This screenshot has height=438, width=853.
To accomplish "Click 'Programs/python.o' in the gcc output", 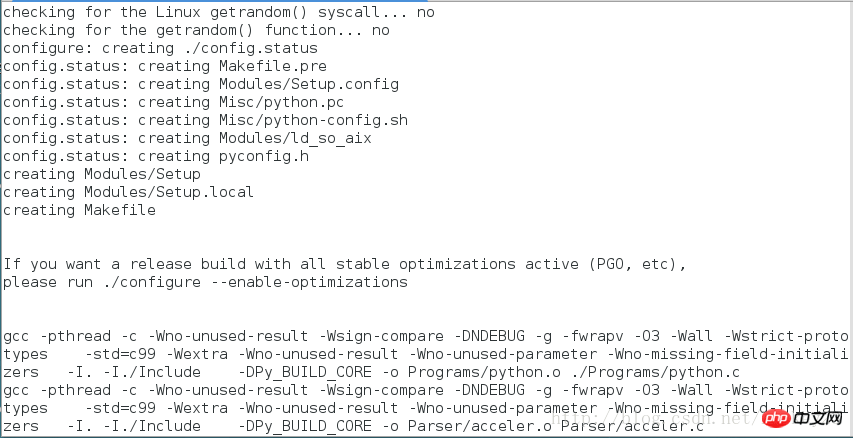I will click(484, 373).
